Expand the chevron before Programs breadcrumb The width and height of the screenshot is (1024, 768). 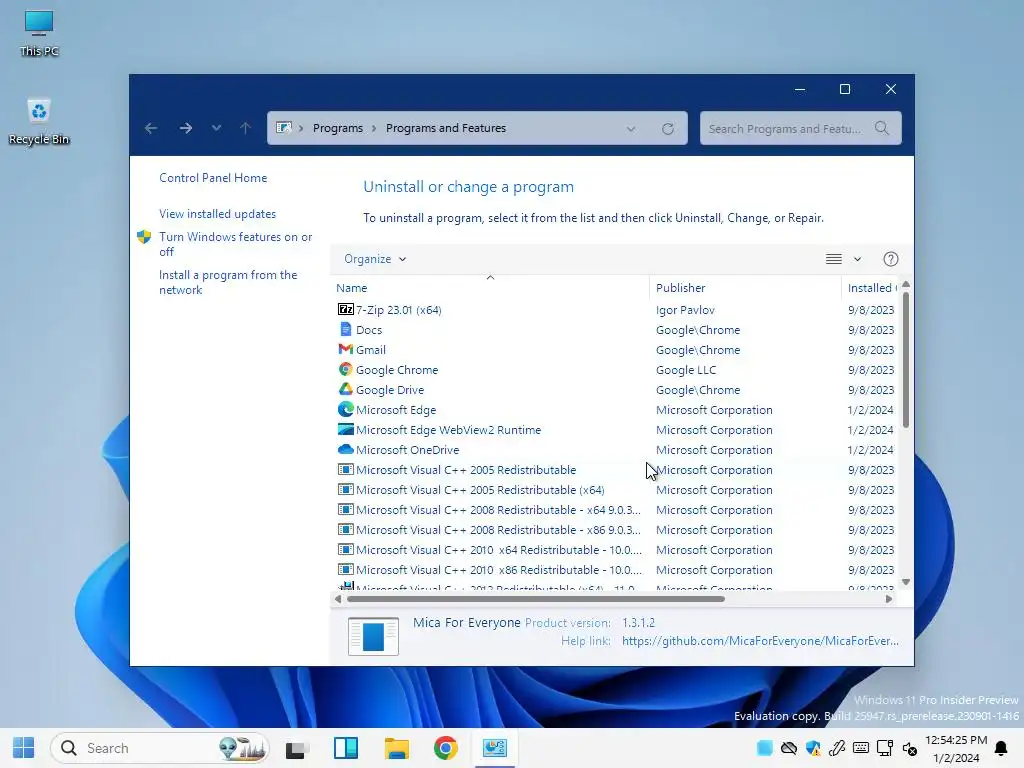301,129
